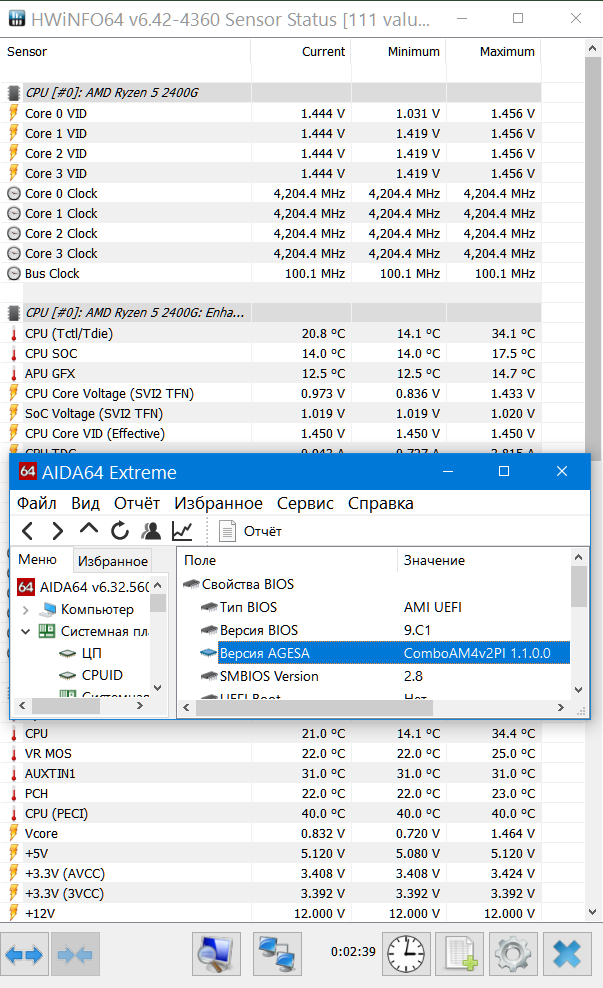Click the Значение column header

click(x=434, y=560)
